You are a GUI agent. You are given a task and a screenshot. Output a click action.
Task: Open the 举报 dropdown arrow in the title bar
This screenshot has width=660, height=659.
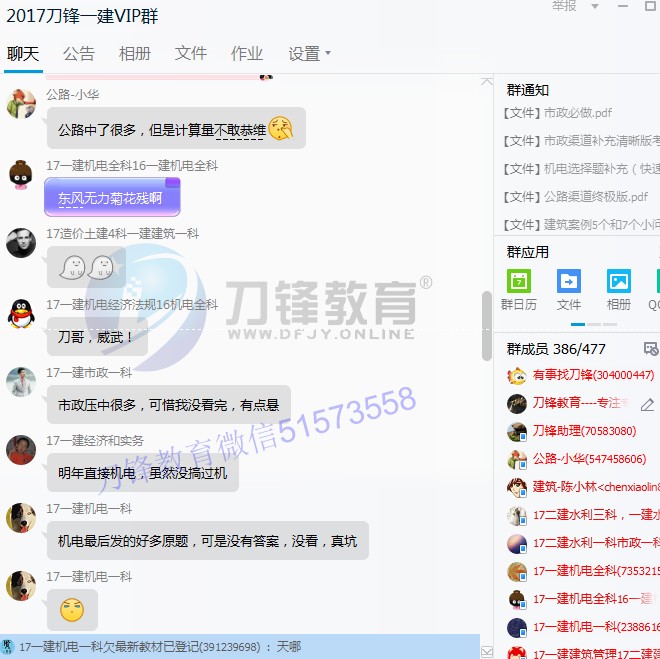pyautogui.click(x=595, y=6)
